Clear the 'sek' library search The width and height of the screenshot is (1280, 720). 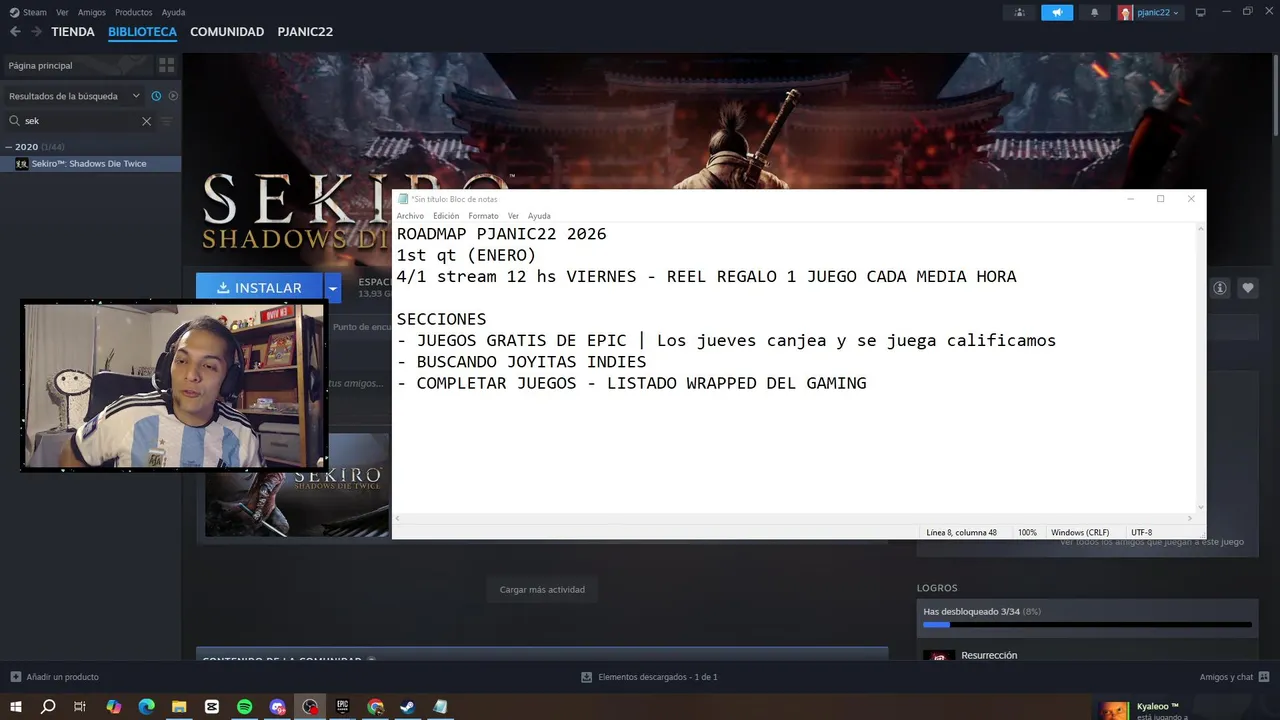[x=146, y=121]
